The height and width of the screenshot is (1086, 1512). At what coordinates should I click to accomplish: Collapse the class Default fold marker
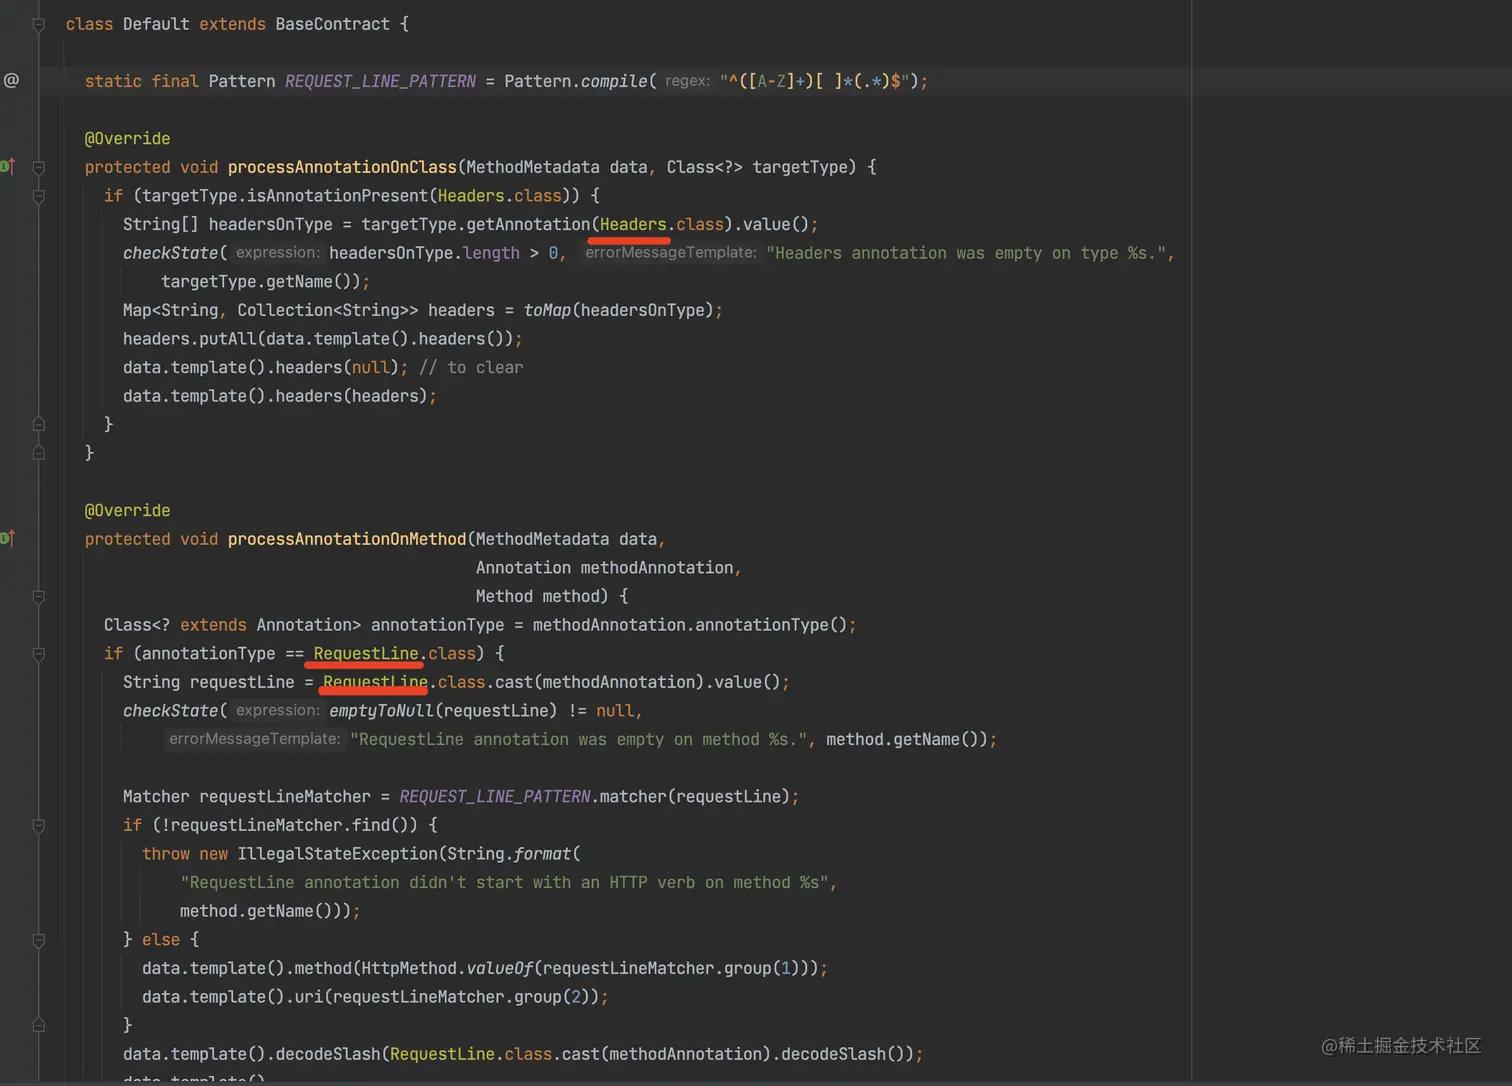(x=39, y=24)
